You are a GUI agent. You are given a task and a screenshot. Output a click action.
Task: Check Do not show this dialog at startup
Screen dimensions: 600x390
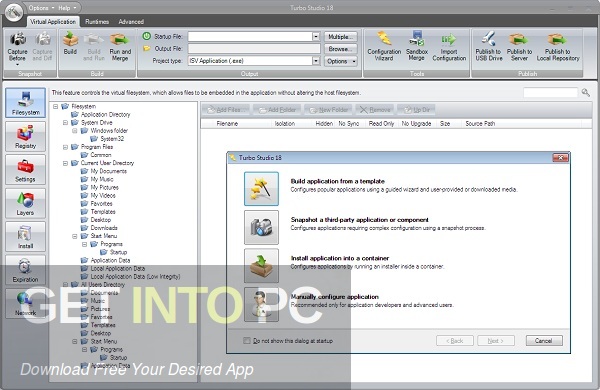(x=247, y=341)
